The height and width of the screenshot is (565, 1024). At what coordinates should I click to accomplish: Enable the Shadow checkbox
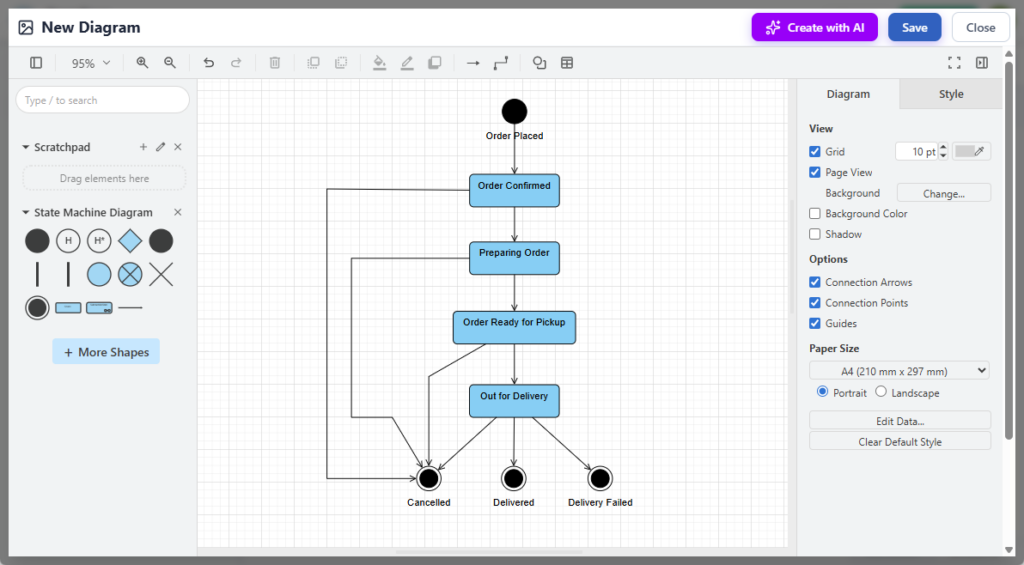coord(815,234)
